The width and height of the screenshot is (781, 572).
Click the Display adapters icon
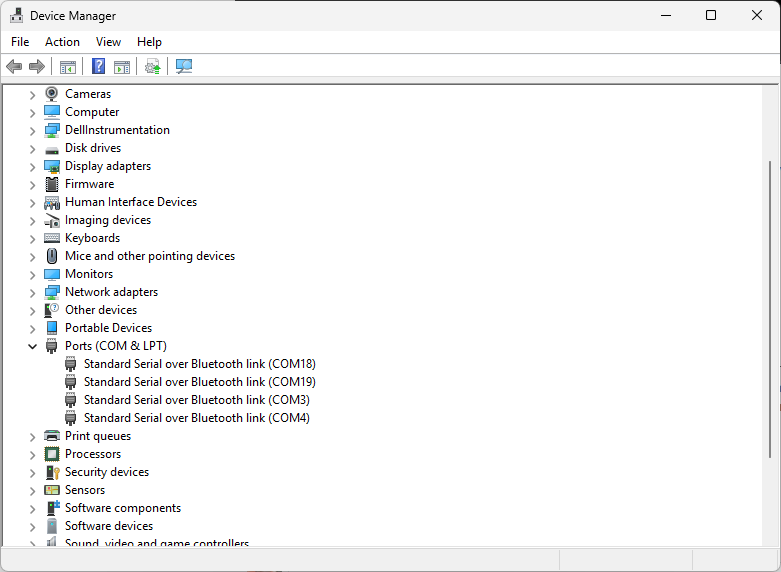(52, 166)
